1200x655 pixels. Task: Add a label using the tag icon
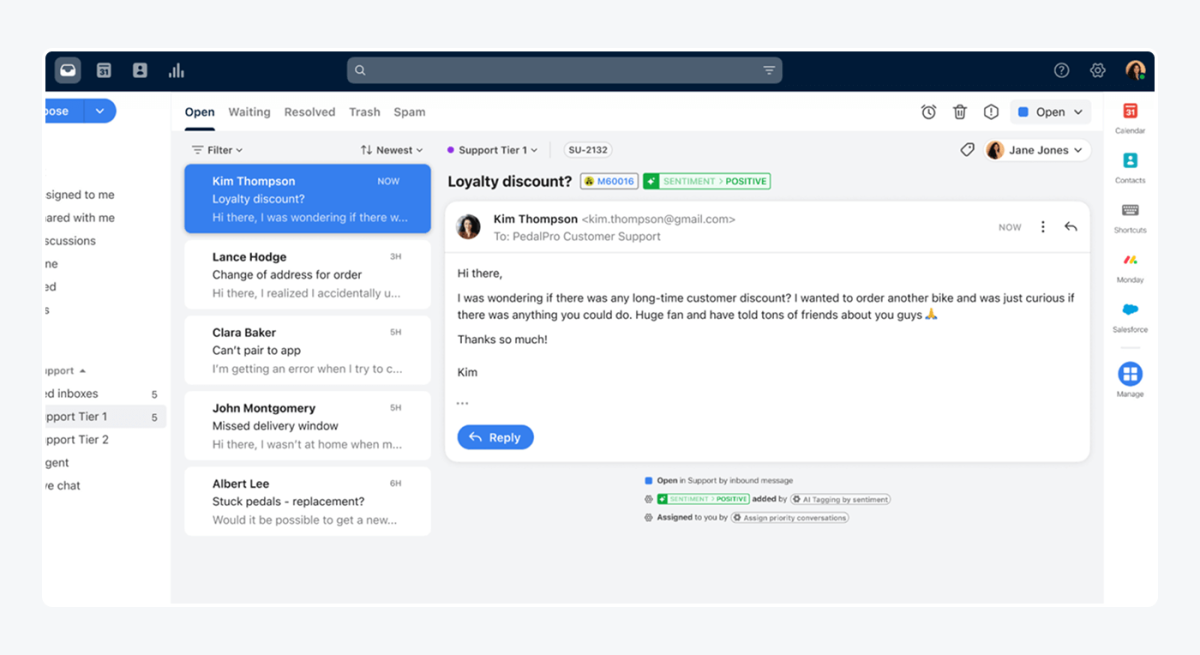[x=966, y=149]
